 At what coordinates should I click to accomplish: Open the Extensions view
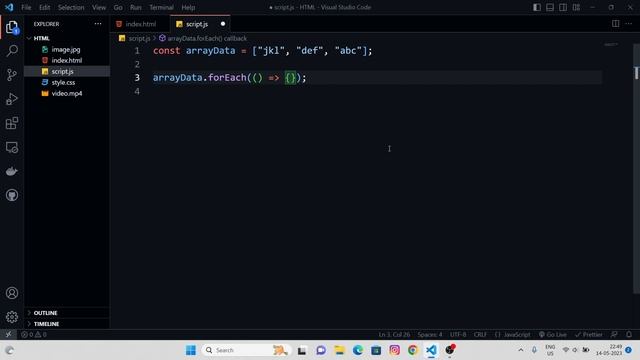tap(12, 123)
